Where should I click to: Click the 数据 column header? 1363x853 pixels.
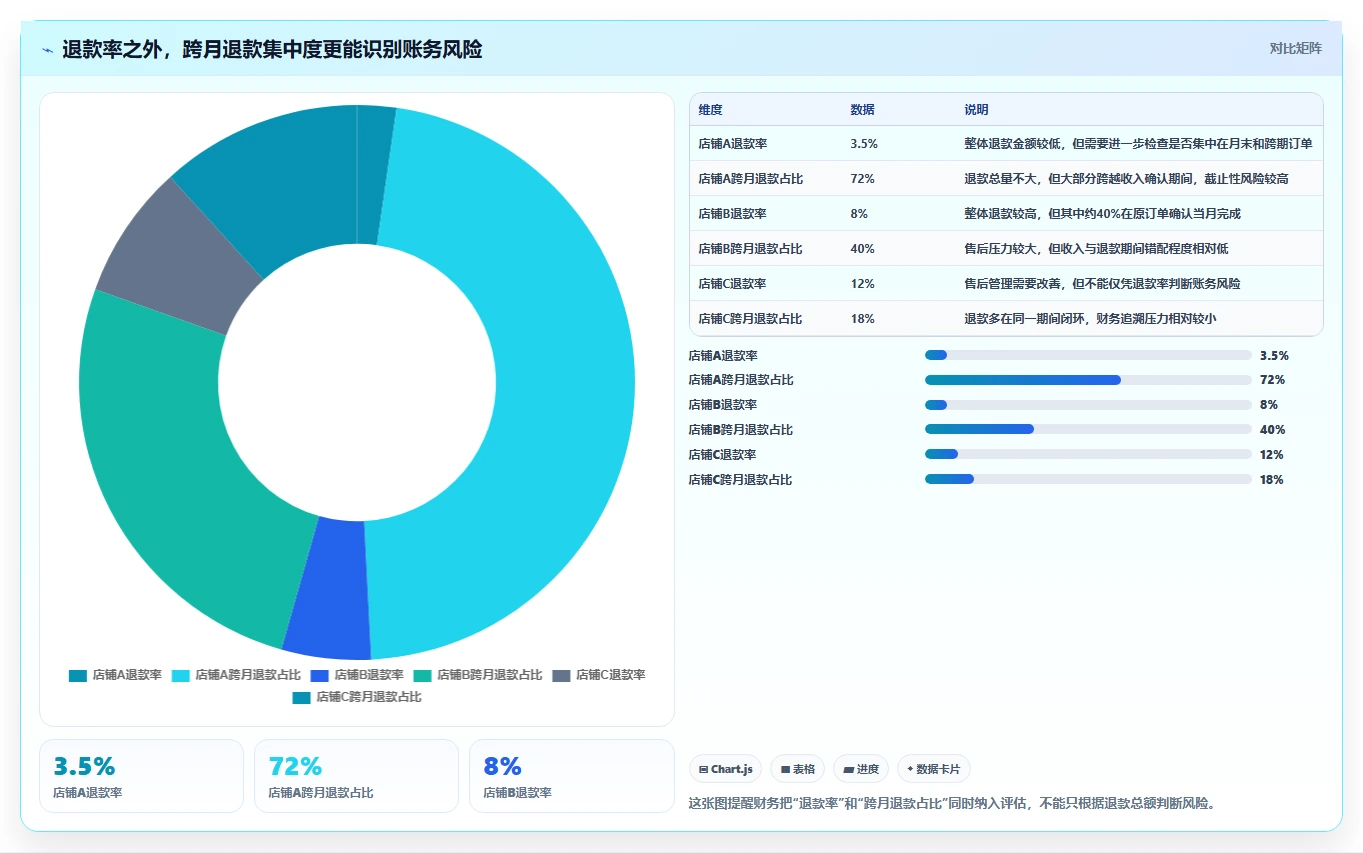(x=862, y=110)
